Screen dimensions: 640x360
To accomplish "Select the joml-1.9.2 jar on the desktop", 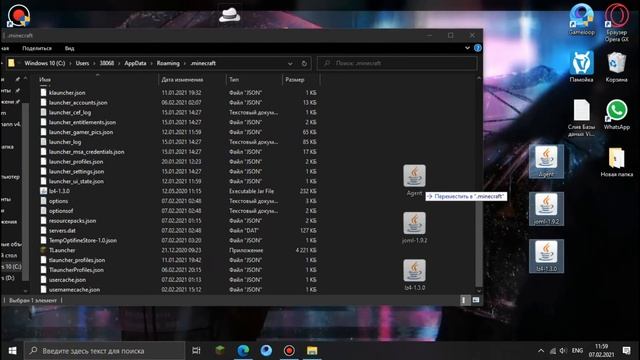I will tap(546, 209).
